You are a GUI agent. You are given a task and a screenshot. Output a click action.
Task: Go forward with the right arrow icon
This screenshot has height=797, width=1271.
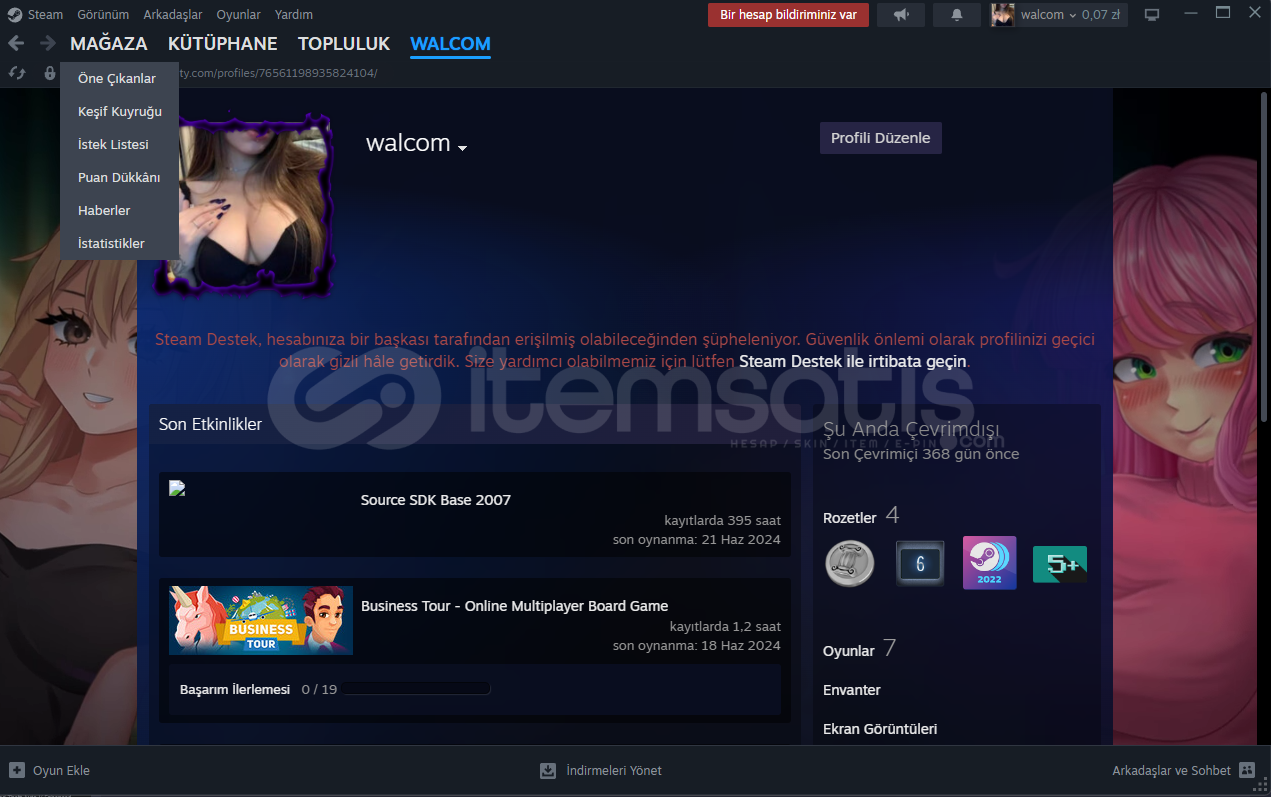click(47, 43)
